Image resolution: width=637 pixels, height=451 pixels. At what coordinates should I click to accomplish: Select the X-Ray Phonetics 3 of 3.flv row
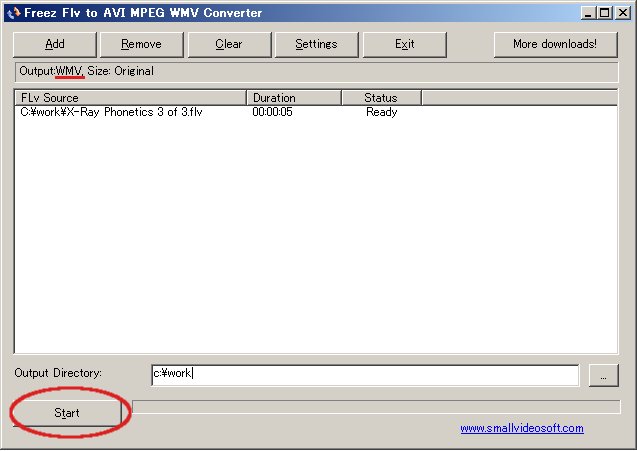(x=316, y=112)
